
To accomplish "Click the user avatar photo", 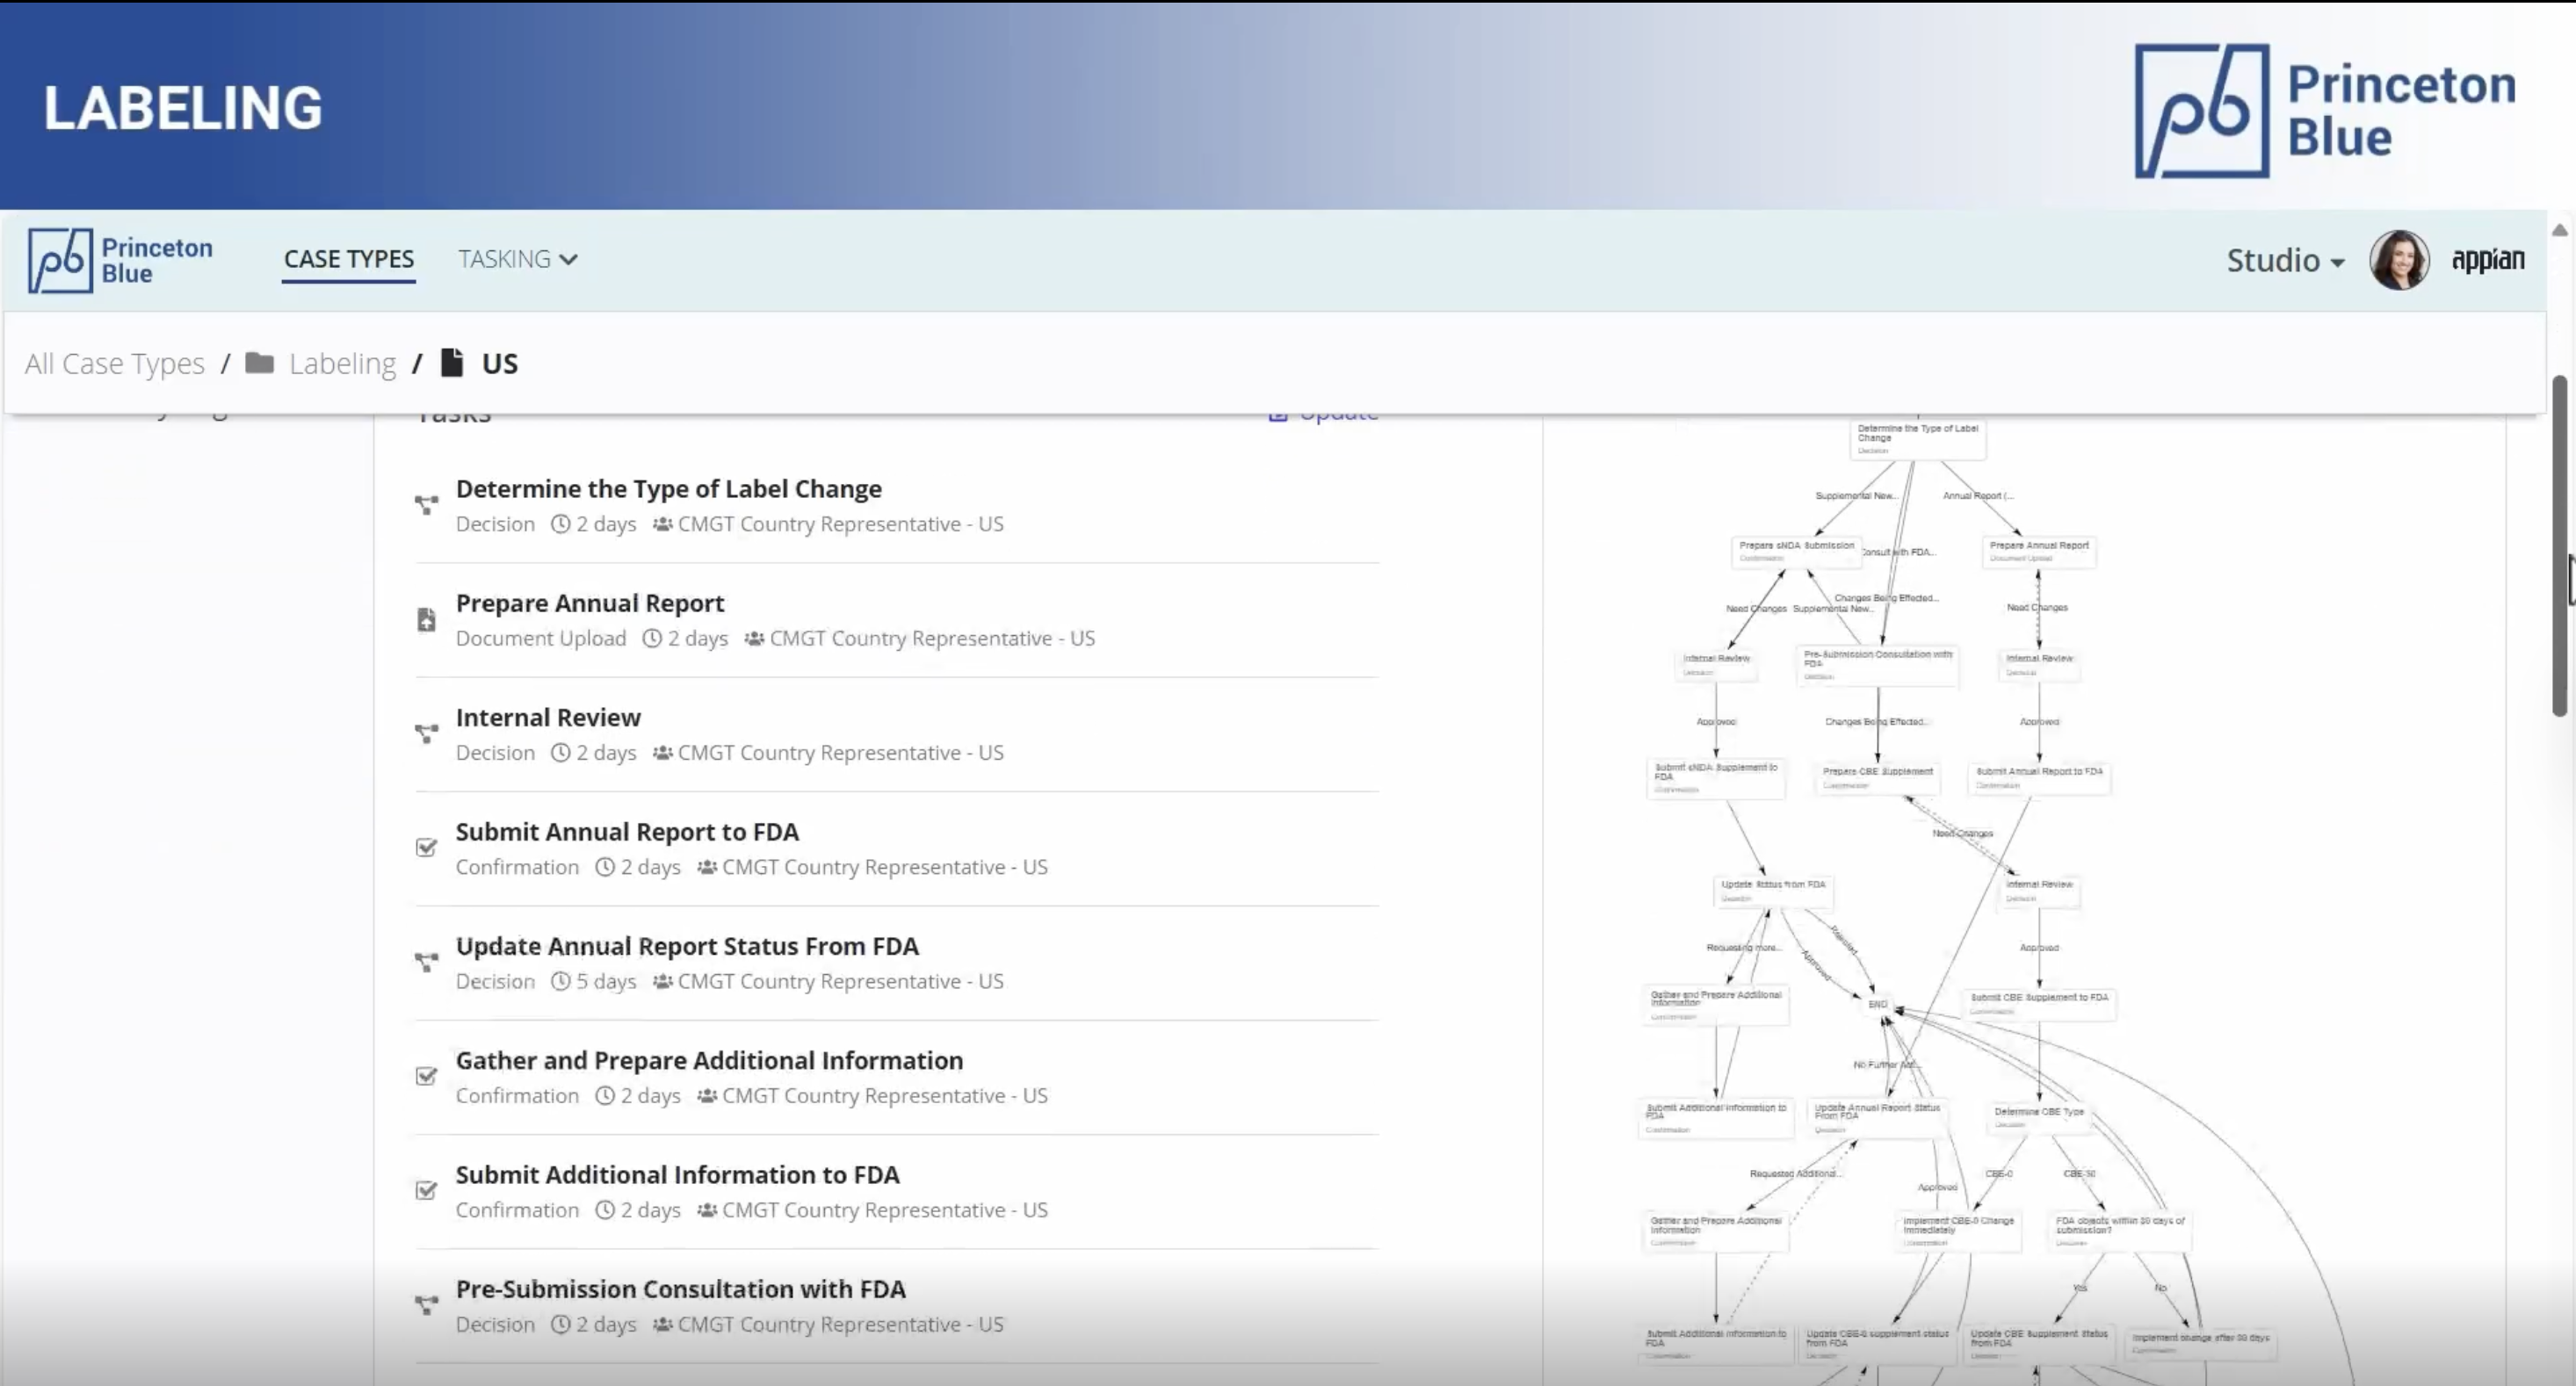I will 2398,260.
